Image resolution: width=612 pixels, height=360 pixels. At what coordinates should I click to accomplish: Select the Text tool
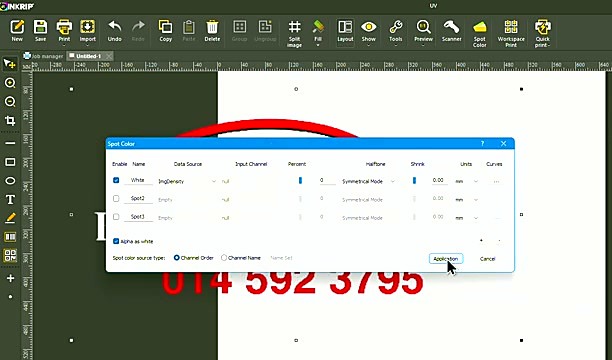click(x=10, y=200)
